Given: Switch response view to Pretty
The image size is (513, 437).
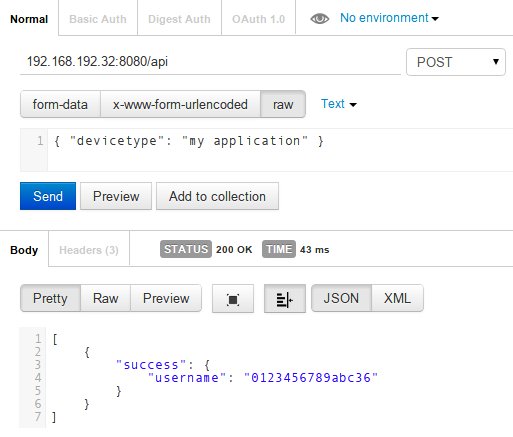Looking at the screenshot, I should (x=50, y=298).
